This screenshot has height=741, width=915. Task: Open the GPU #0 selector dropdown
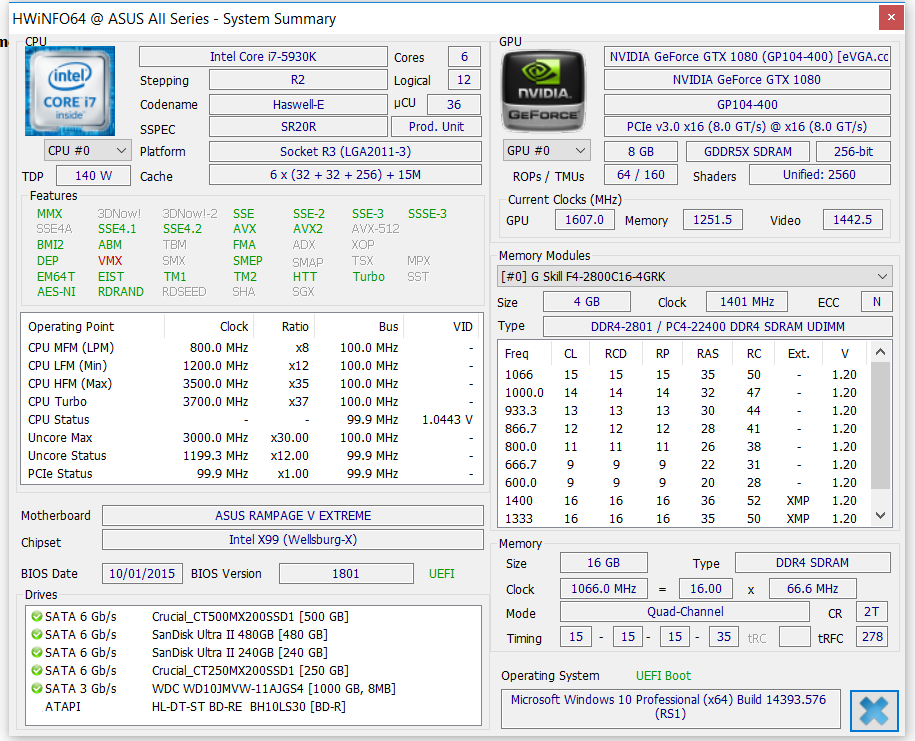click(546, 151)
